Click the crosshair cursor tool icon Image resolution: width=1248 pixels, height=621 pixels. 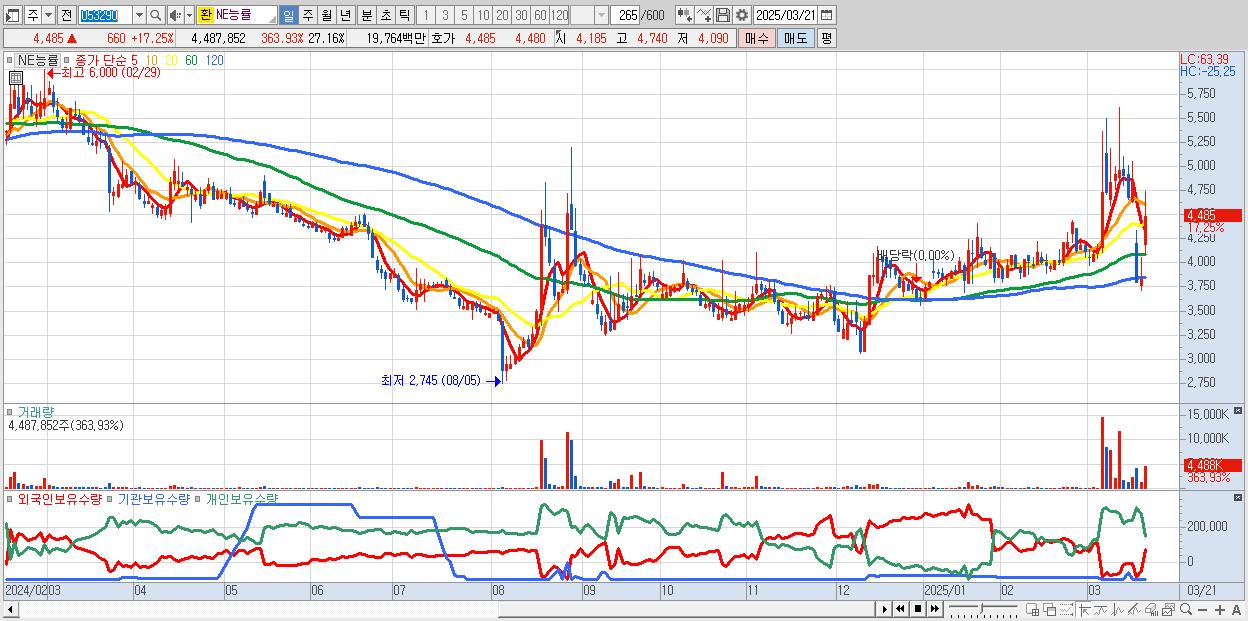click(1084, 610)
